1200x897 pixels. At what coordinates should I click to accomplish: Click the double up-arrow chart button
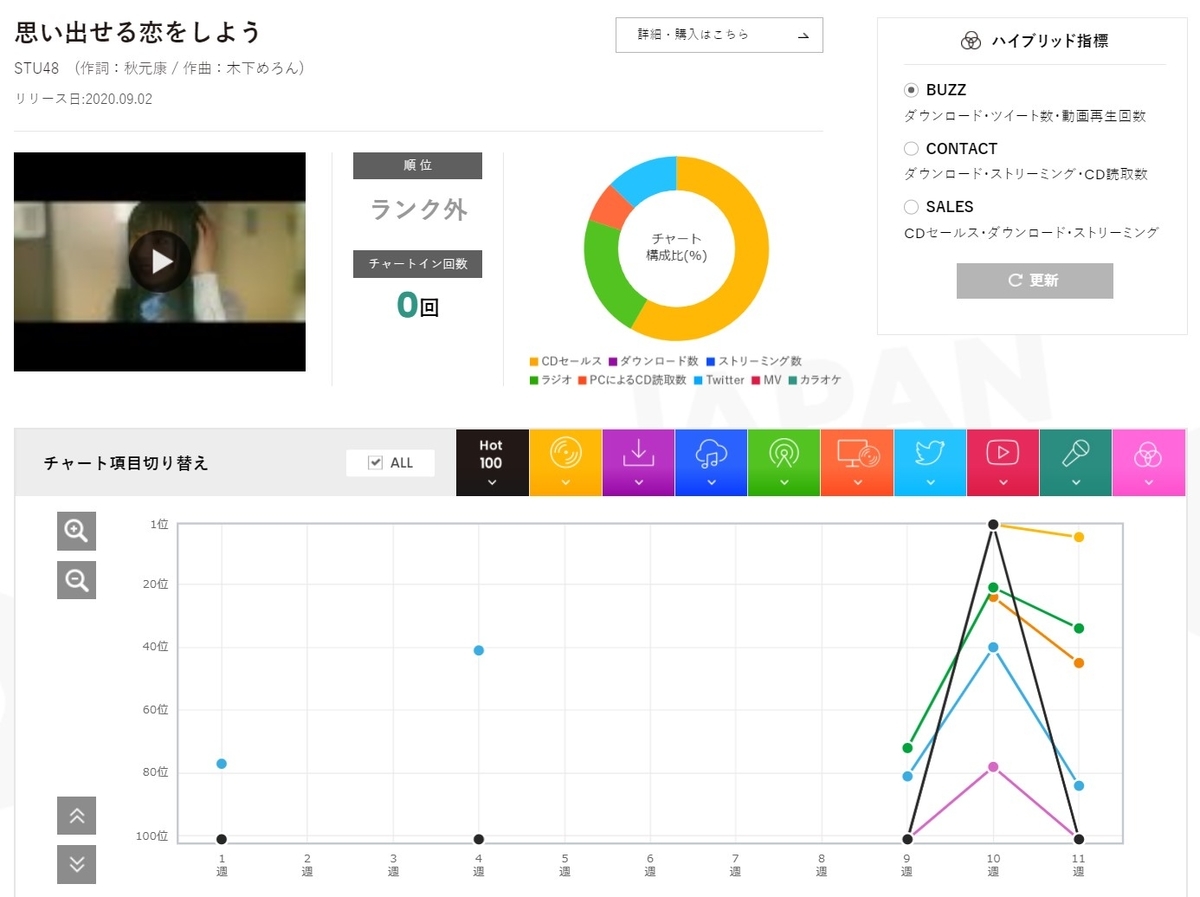click(x=77, y=816)
